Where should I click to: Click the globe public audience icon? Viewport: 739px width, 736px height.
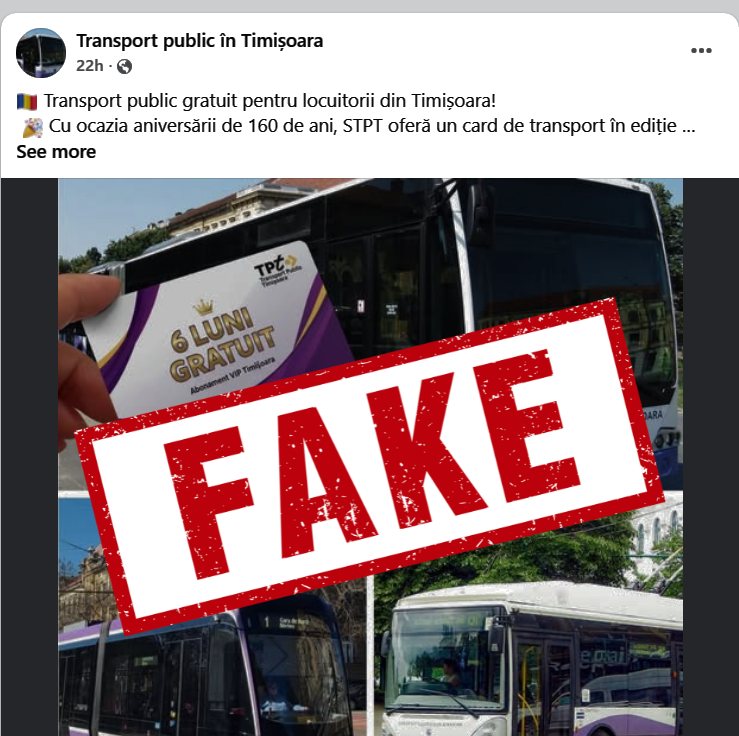(124, 66)
